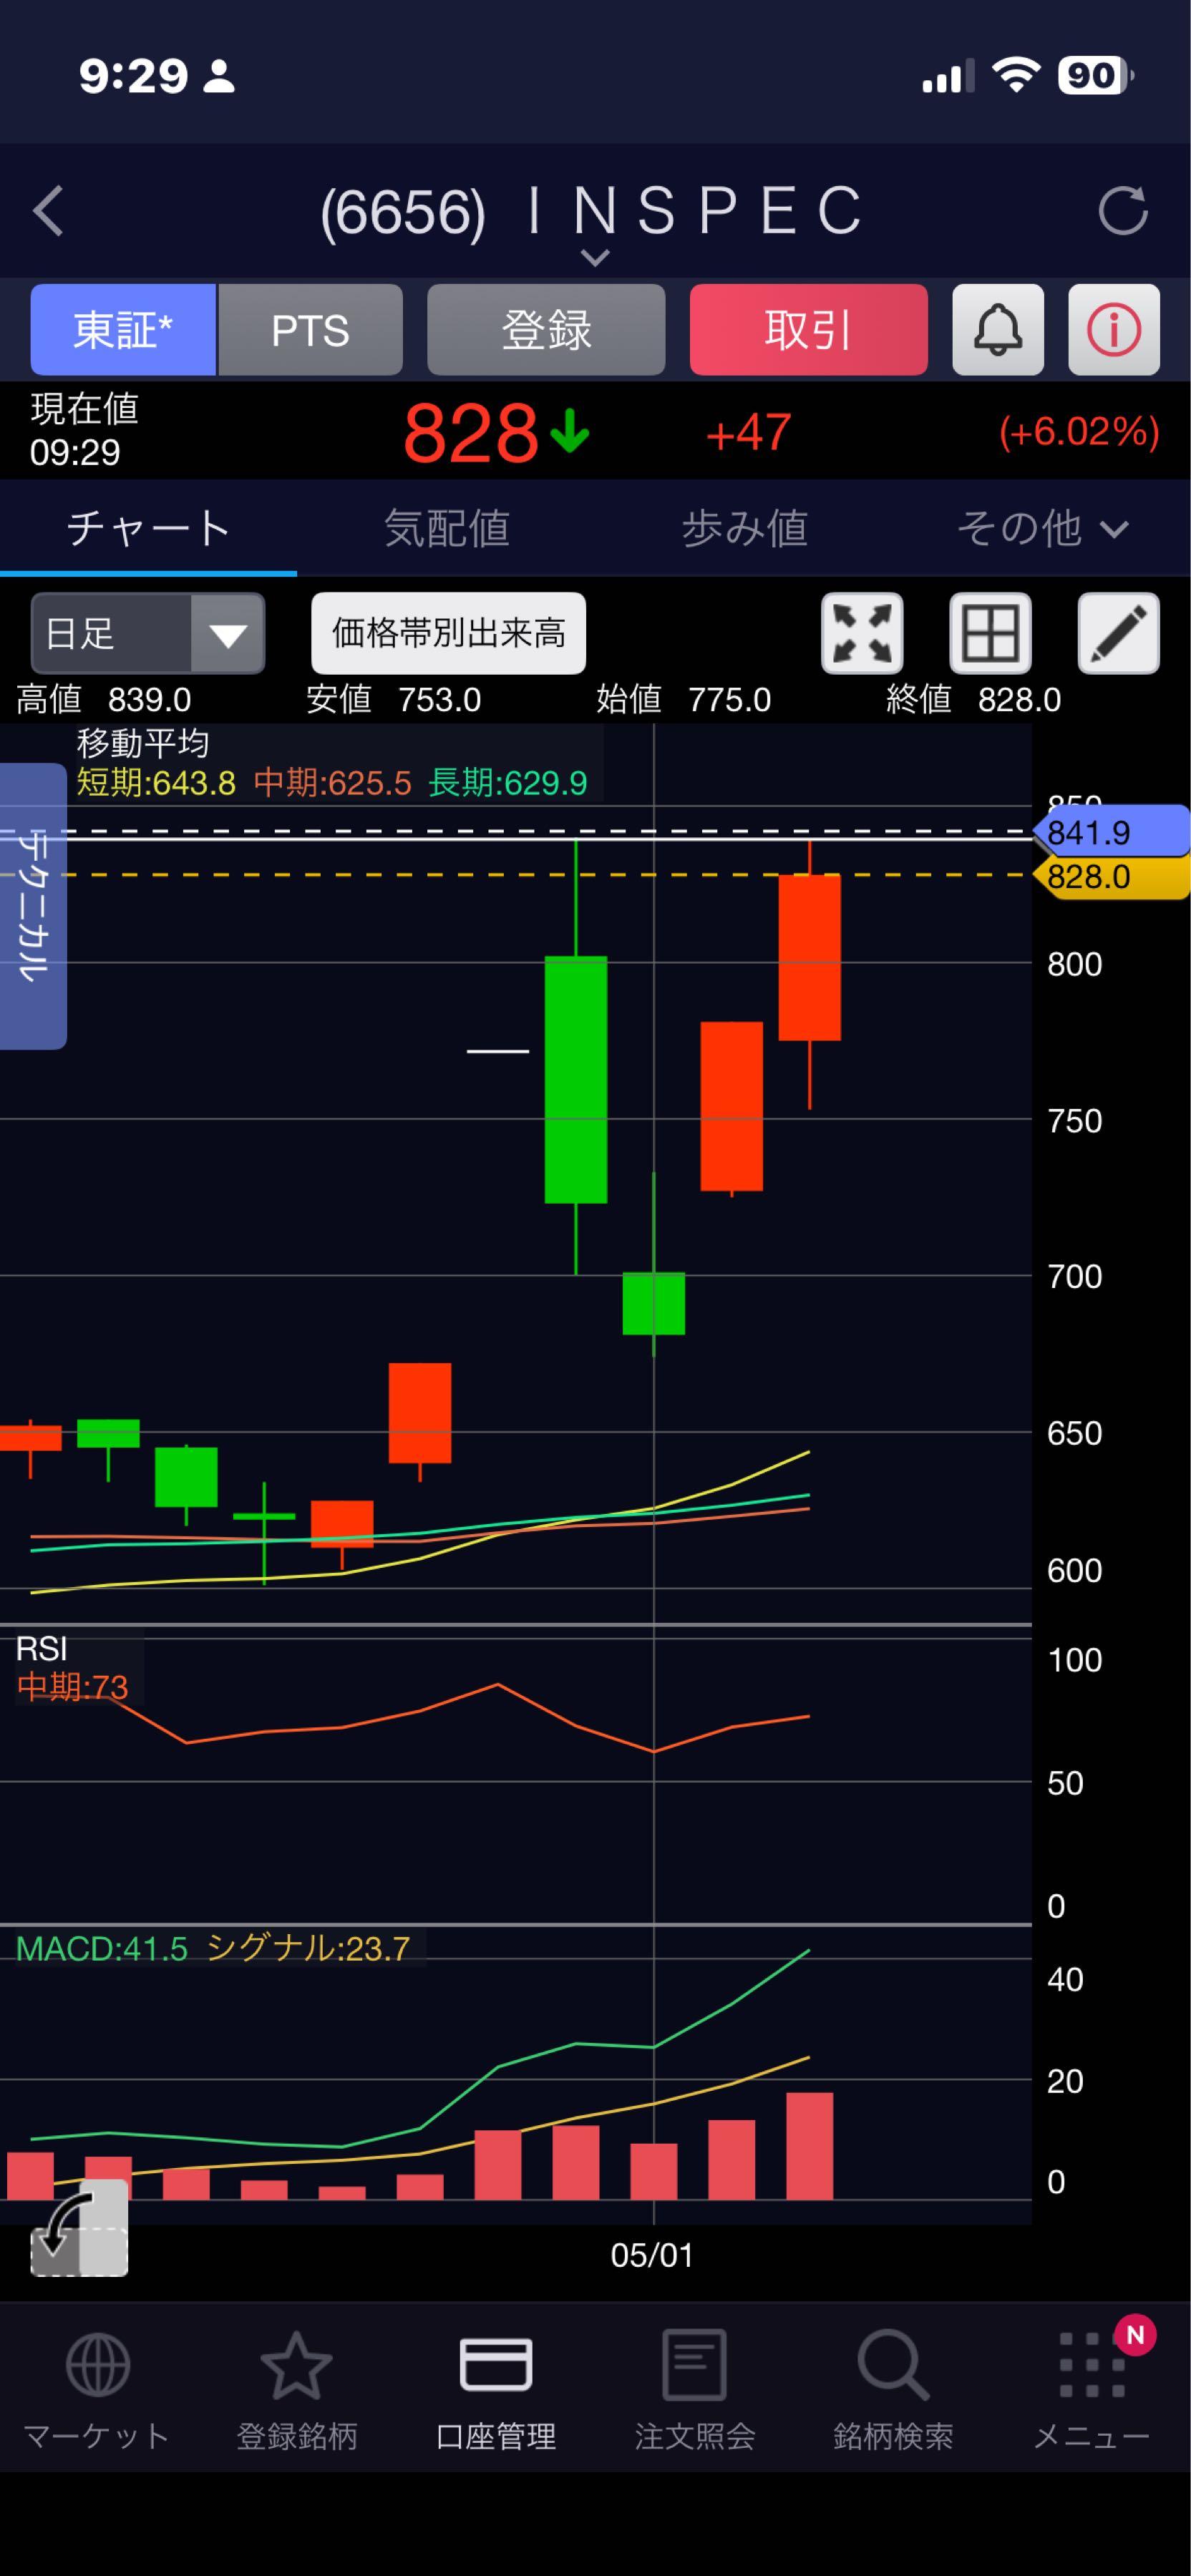Screen dimensions: 1191x2576
Task: Tap the 短期:643.8 moving average label
Action: [x=156, y=783]
